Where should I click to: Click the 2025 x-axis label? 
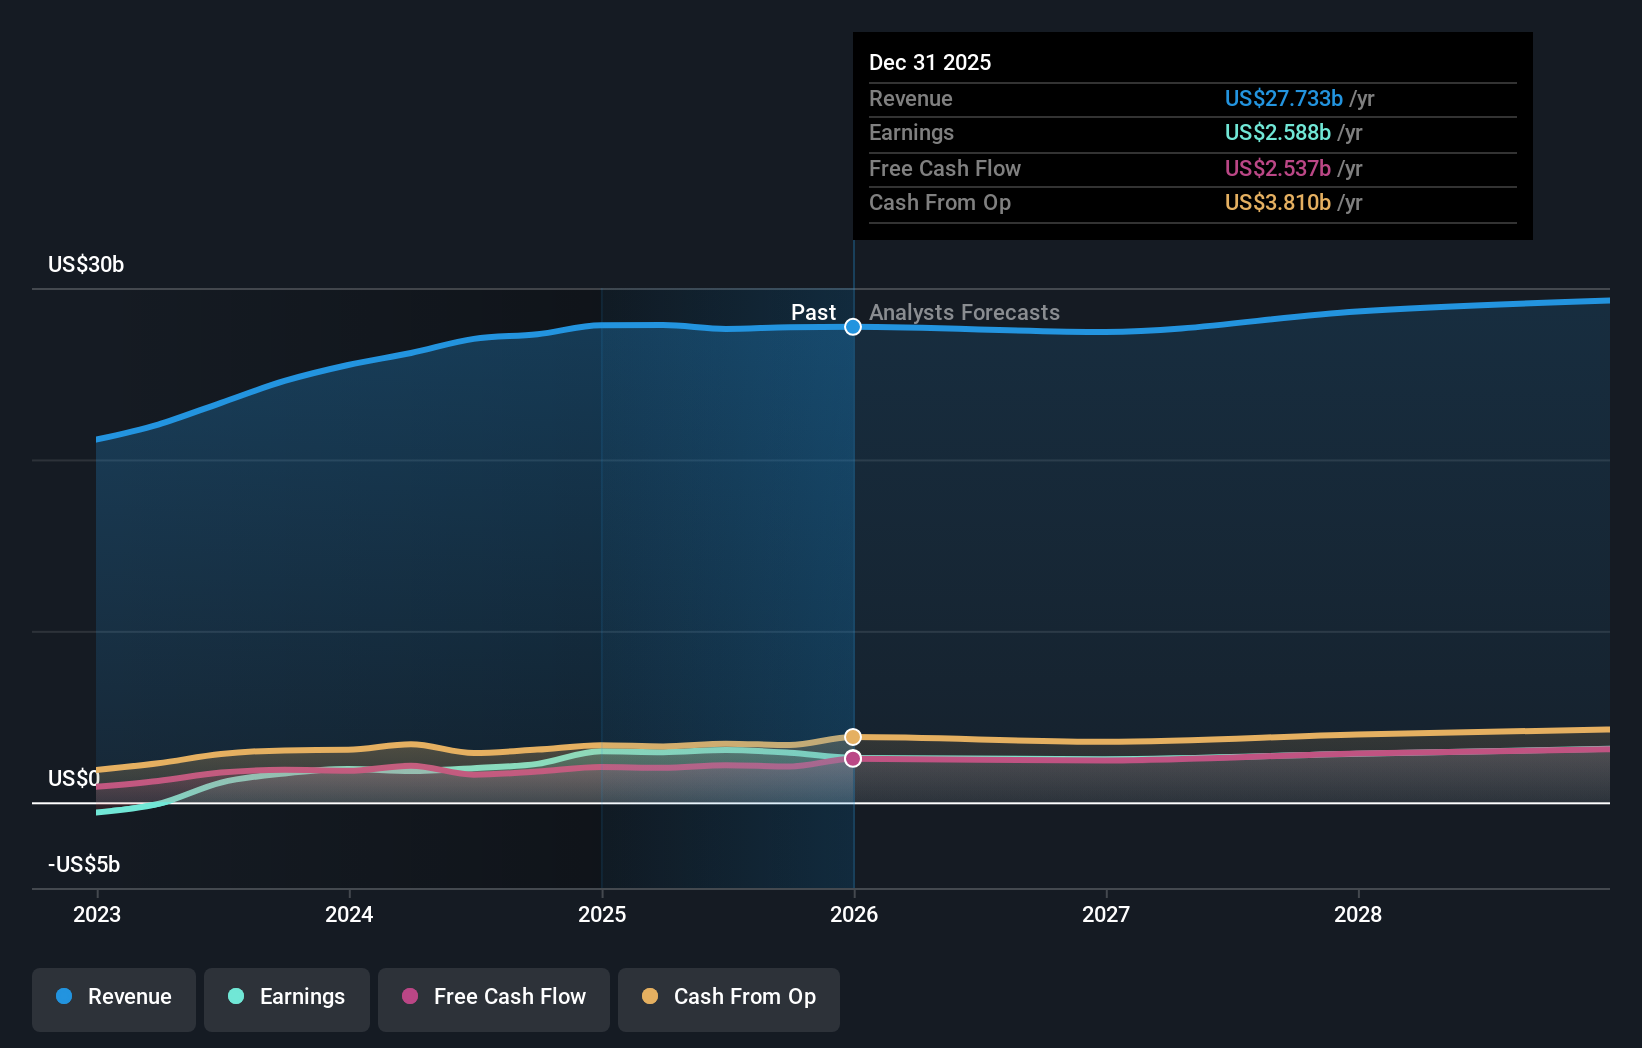tap(602, 915)
